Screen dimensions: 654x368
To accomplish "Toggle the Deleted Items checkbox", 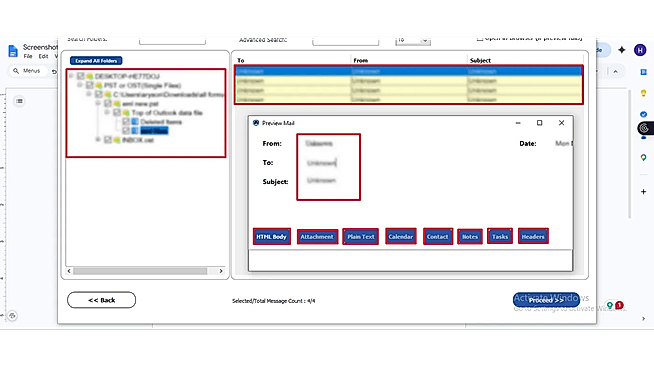I will (126, 122).
